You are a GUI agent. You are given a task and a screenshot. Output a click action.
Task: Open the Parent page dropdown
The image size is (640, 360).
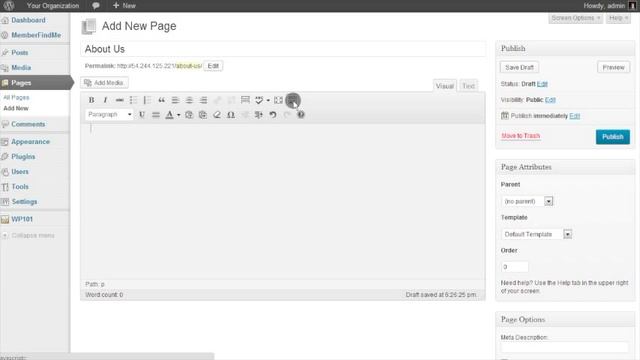pos(527,201)
